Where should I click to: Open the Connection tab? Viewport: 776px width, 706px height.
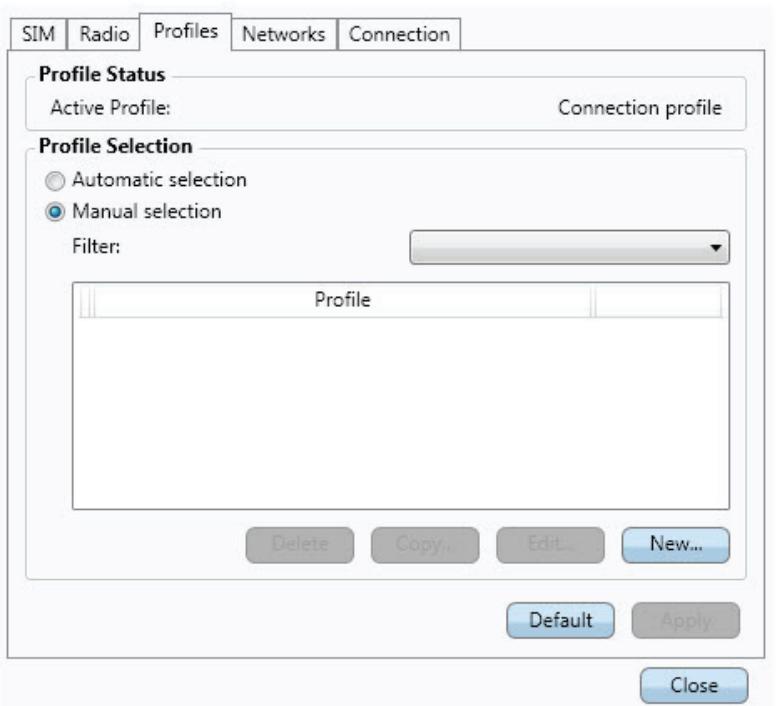(x=399, y=34)
